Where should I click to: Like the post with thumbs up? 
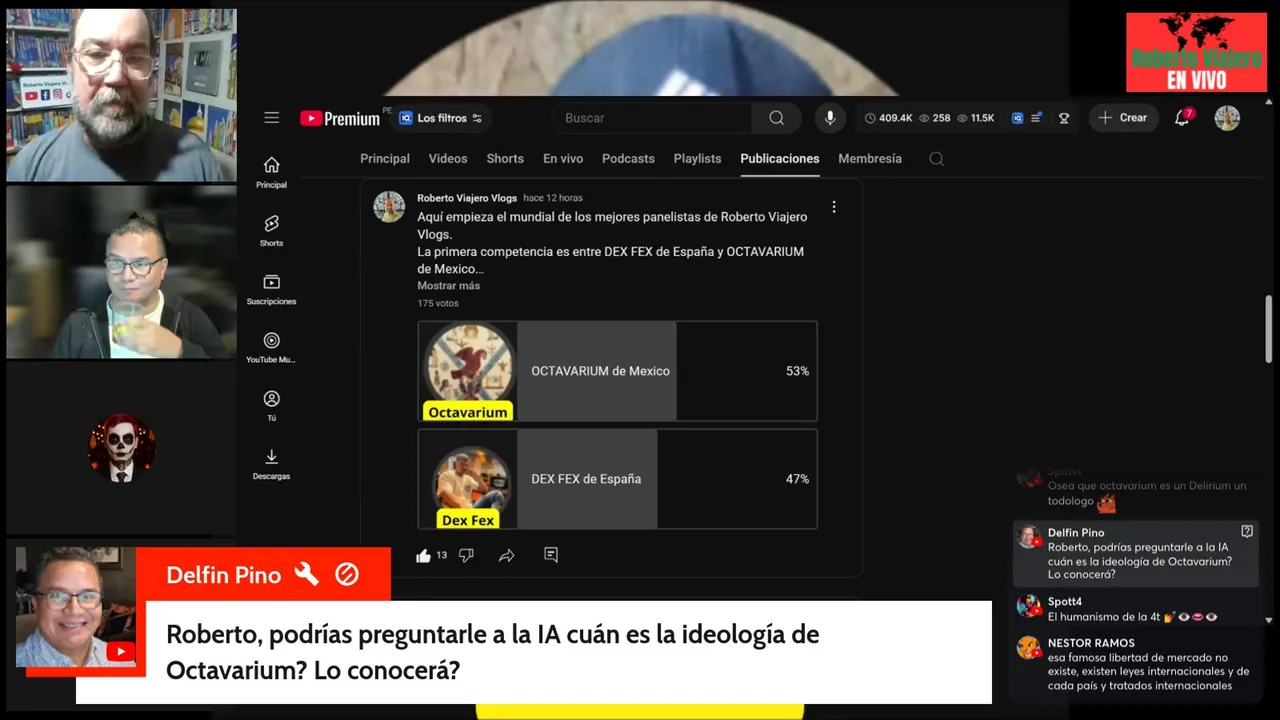tap(423, 555)
